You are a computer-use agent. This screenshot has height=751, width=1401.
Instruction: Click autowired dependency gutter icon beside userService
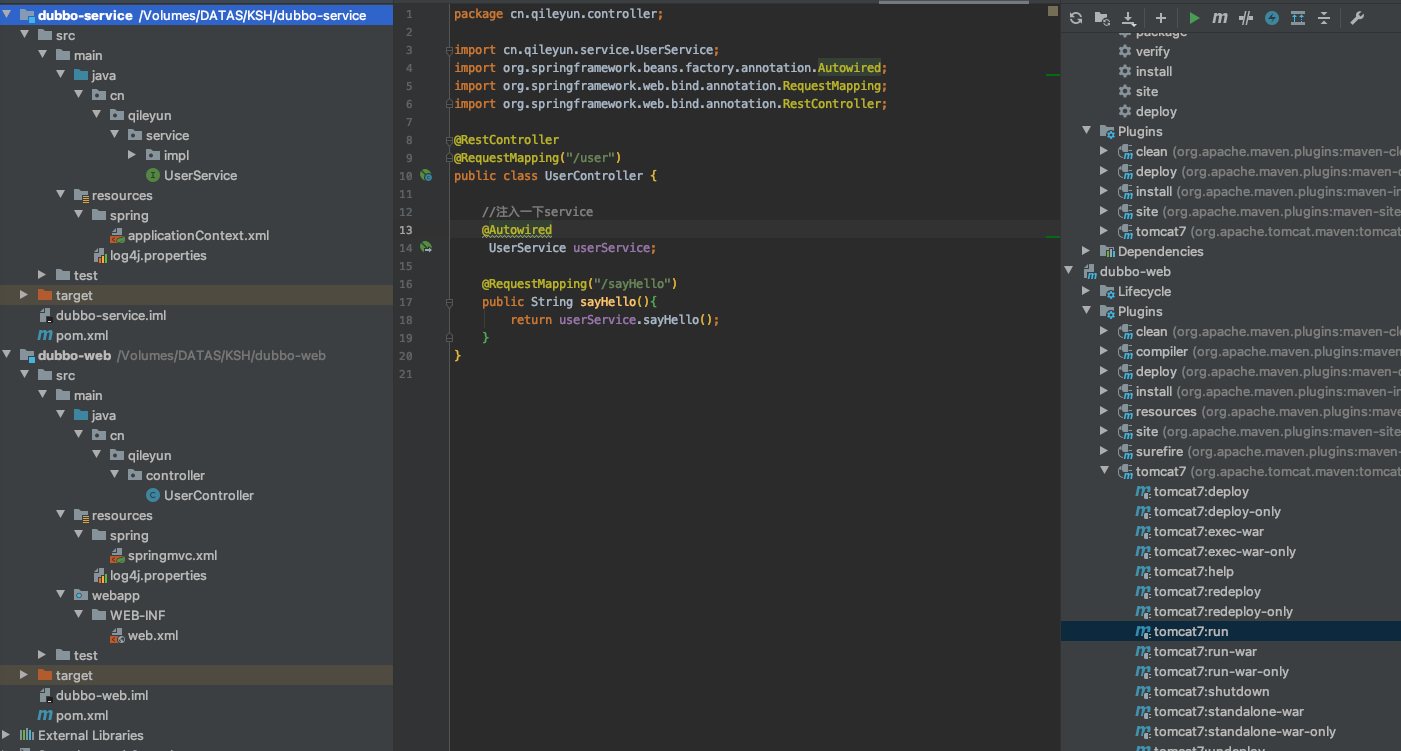tap(426, 247)
